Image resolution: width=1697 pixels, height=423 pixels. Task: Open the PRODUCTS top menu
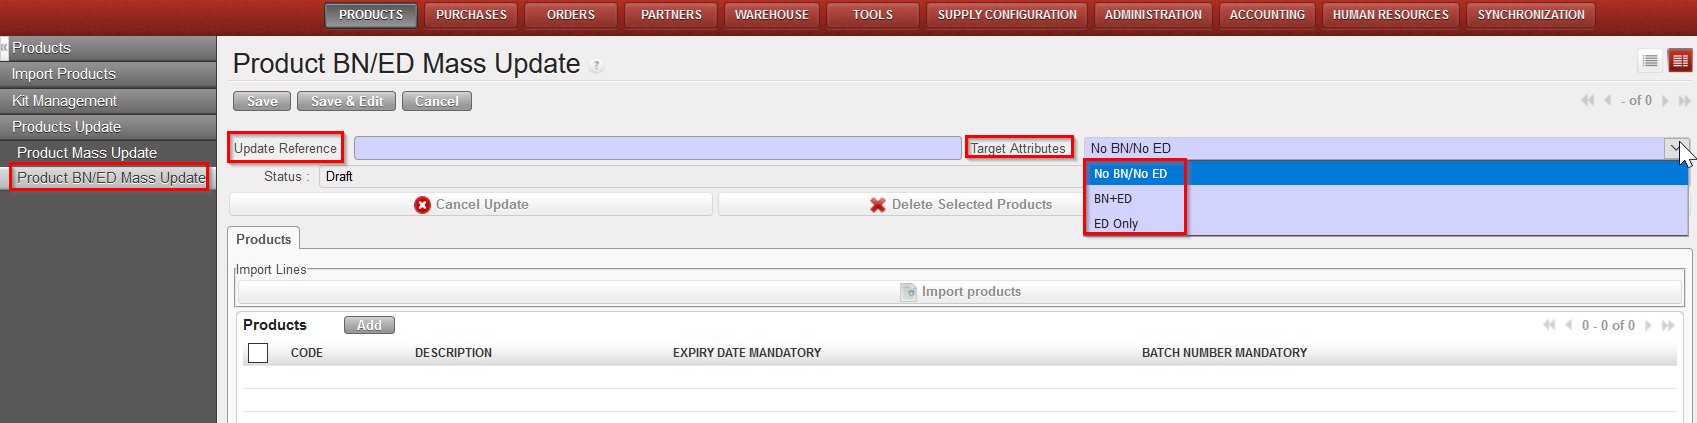click(x=371, y=15)
